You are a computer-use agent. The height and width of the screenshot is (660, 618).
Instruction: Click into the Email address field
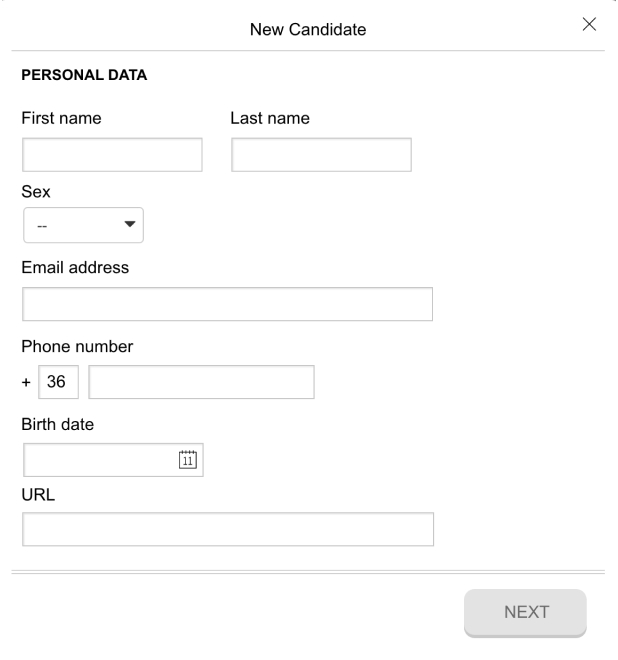(227, 304)
